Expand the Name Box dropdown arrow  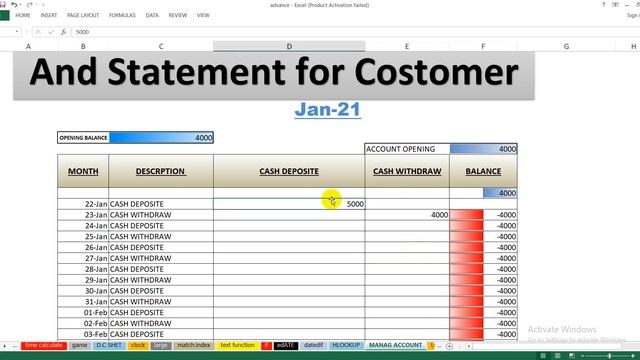[x=17, y=32]
